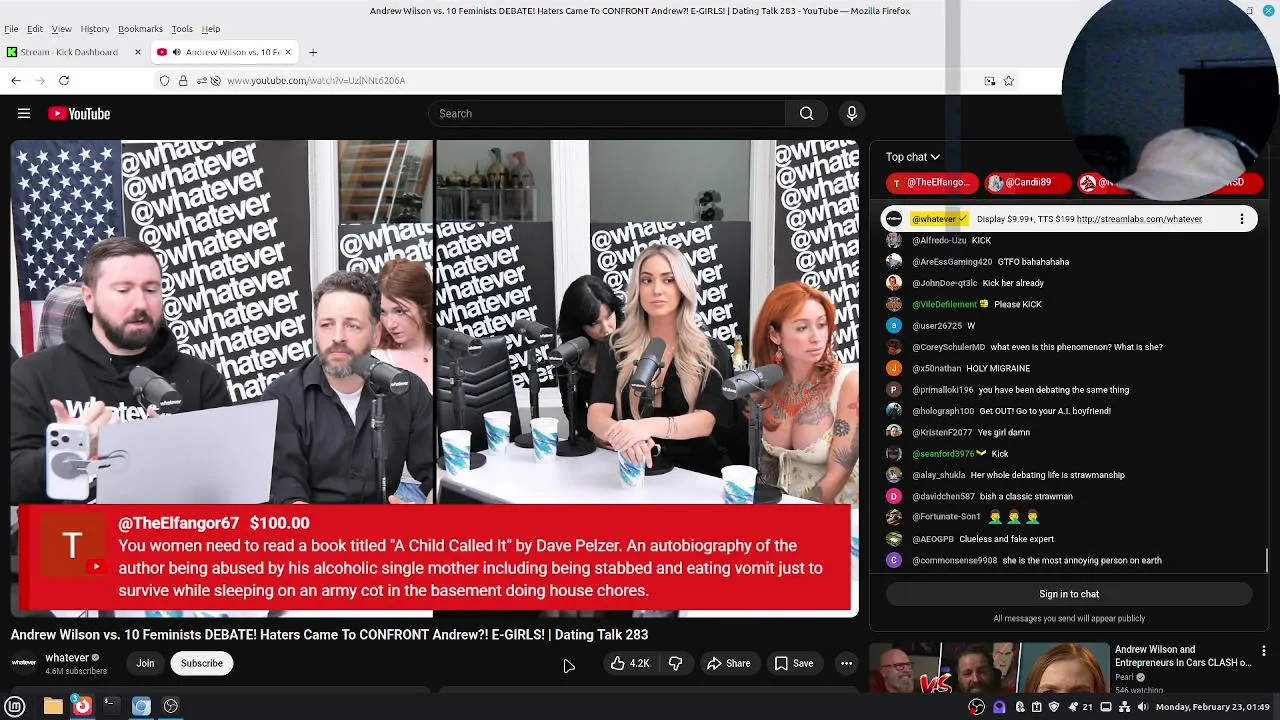This screenshot has height=720, width=1280.
Task: Open recommended video thumbnail with VS graphic
Action: (x=988, y=668)
